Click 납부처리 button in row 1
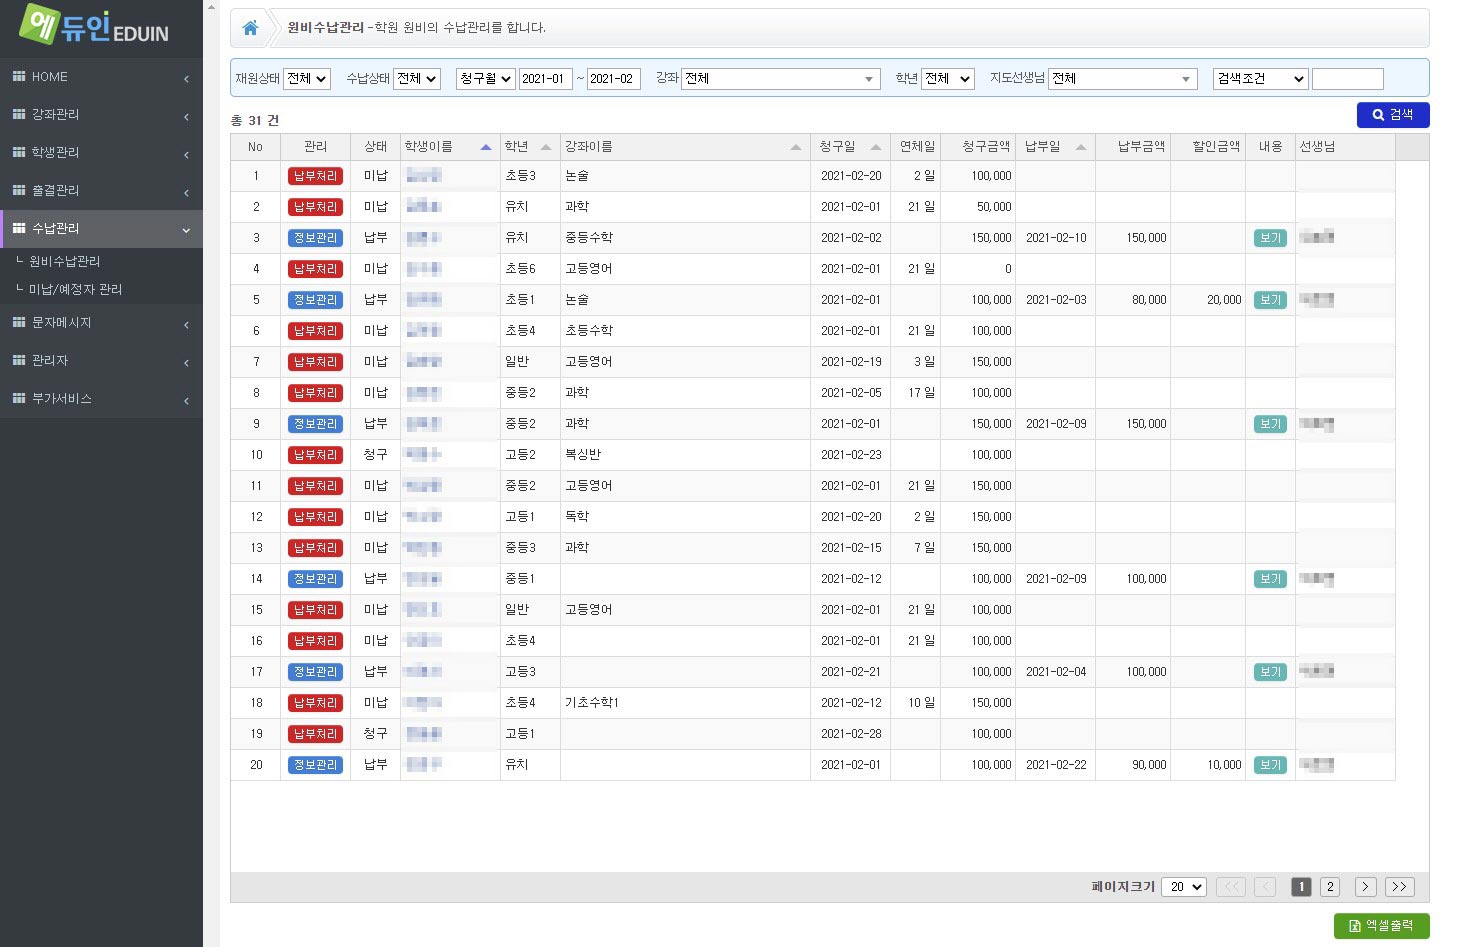The image size is (1458, 947). [315, 176]
